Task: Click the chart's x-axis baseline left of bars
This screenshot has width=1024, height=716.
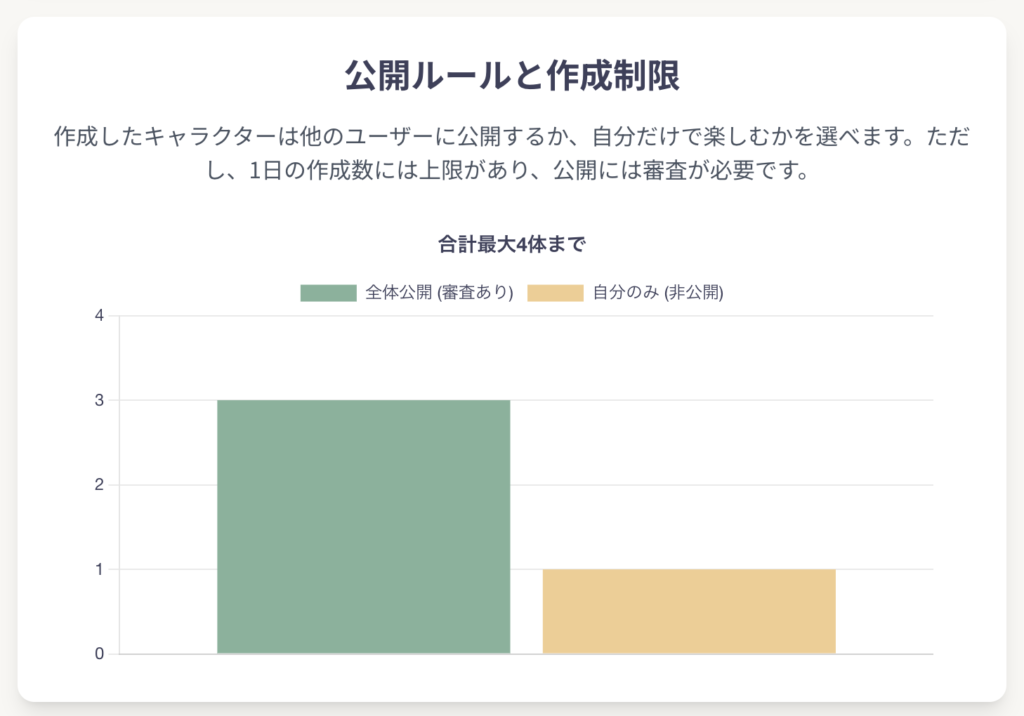Action: 168,653
